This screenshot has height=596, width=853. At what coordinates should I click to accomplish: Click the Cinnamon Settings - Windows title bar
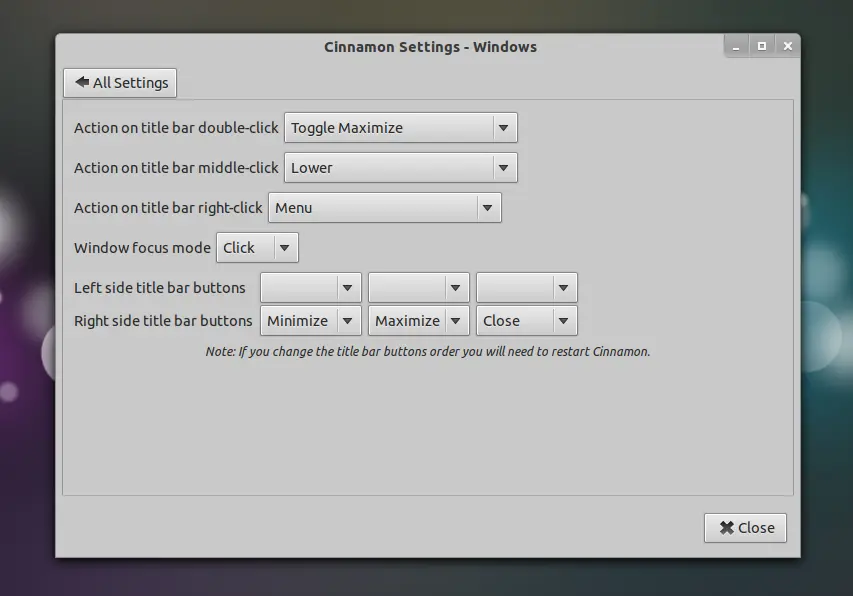[430, 47]
